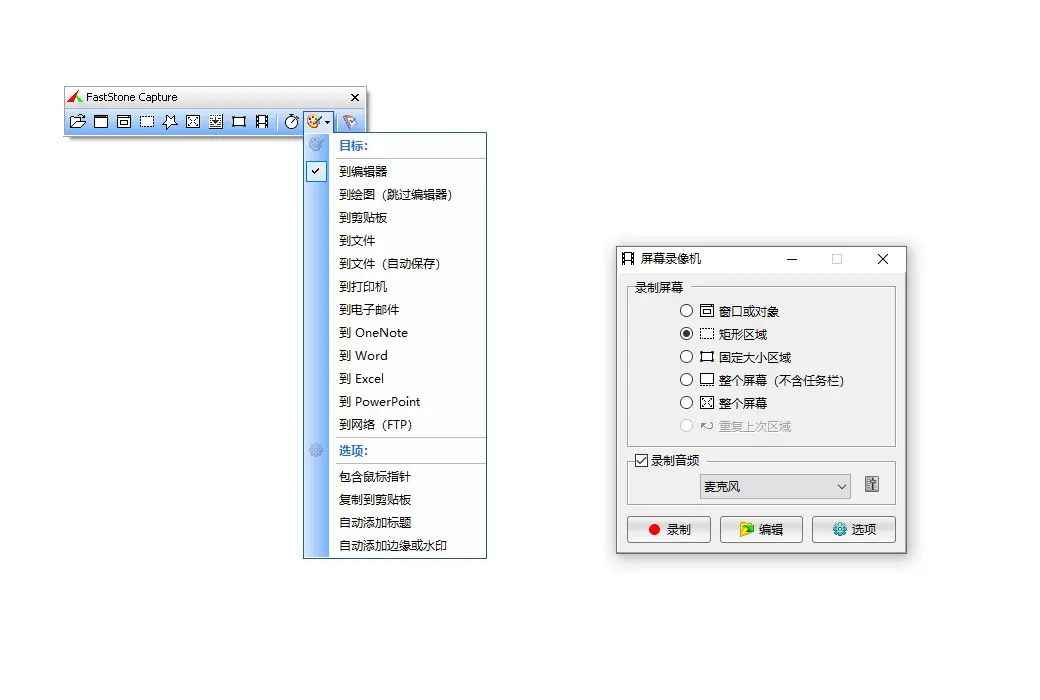
Task: Click the 屏幕录像机 title bar film icon
Action: pos(627,259)
